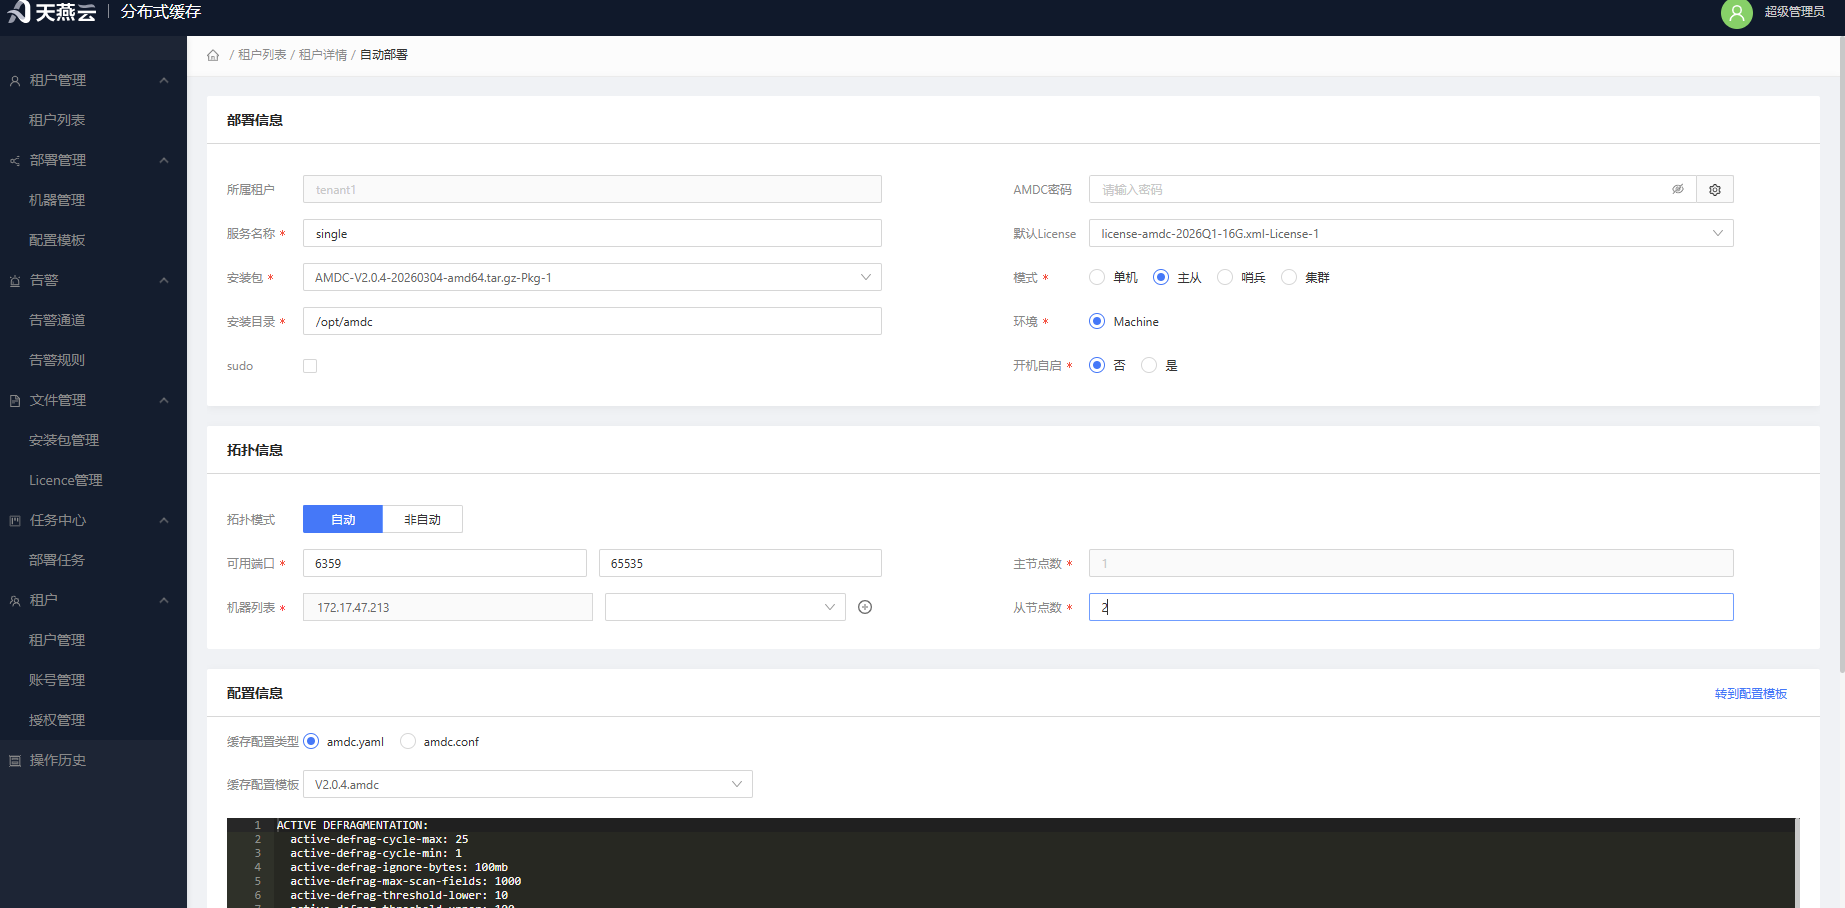Collapse the 租户 sidebar group
This screenshot has width=1845, height=908.
[164, 600]
